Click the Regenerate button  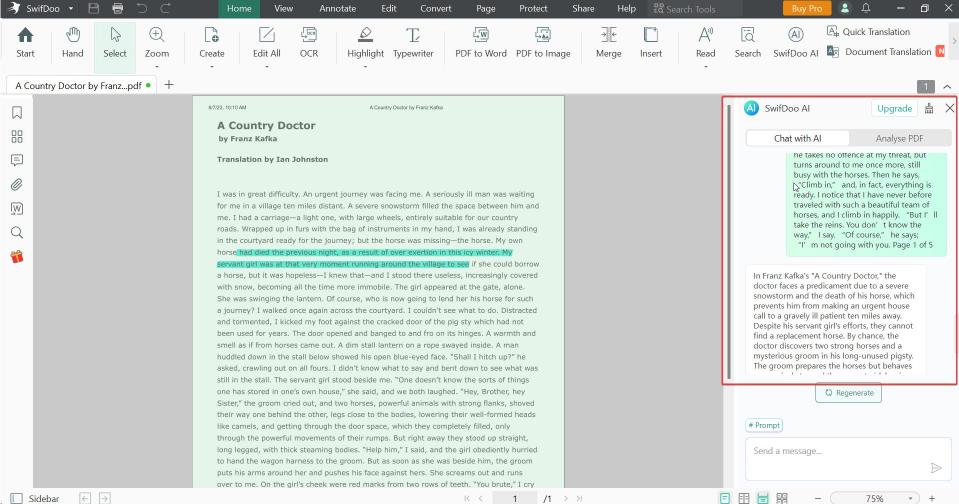848,393
